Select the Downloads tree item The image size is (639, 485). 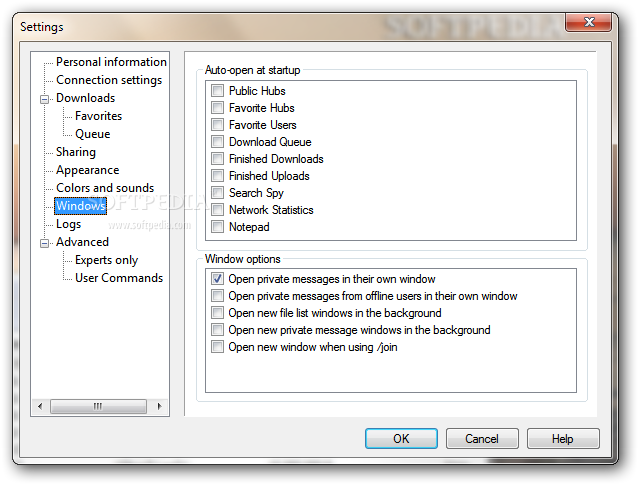86,98
